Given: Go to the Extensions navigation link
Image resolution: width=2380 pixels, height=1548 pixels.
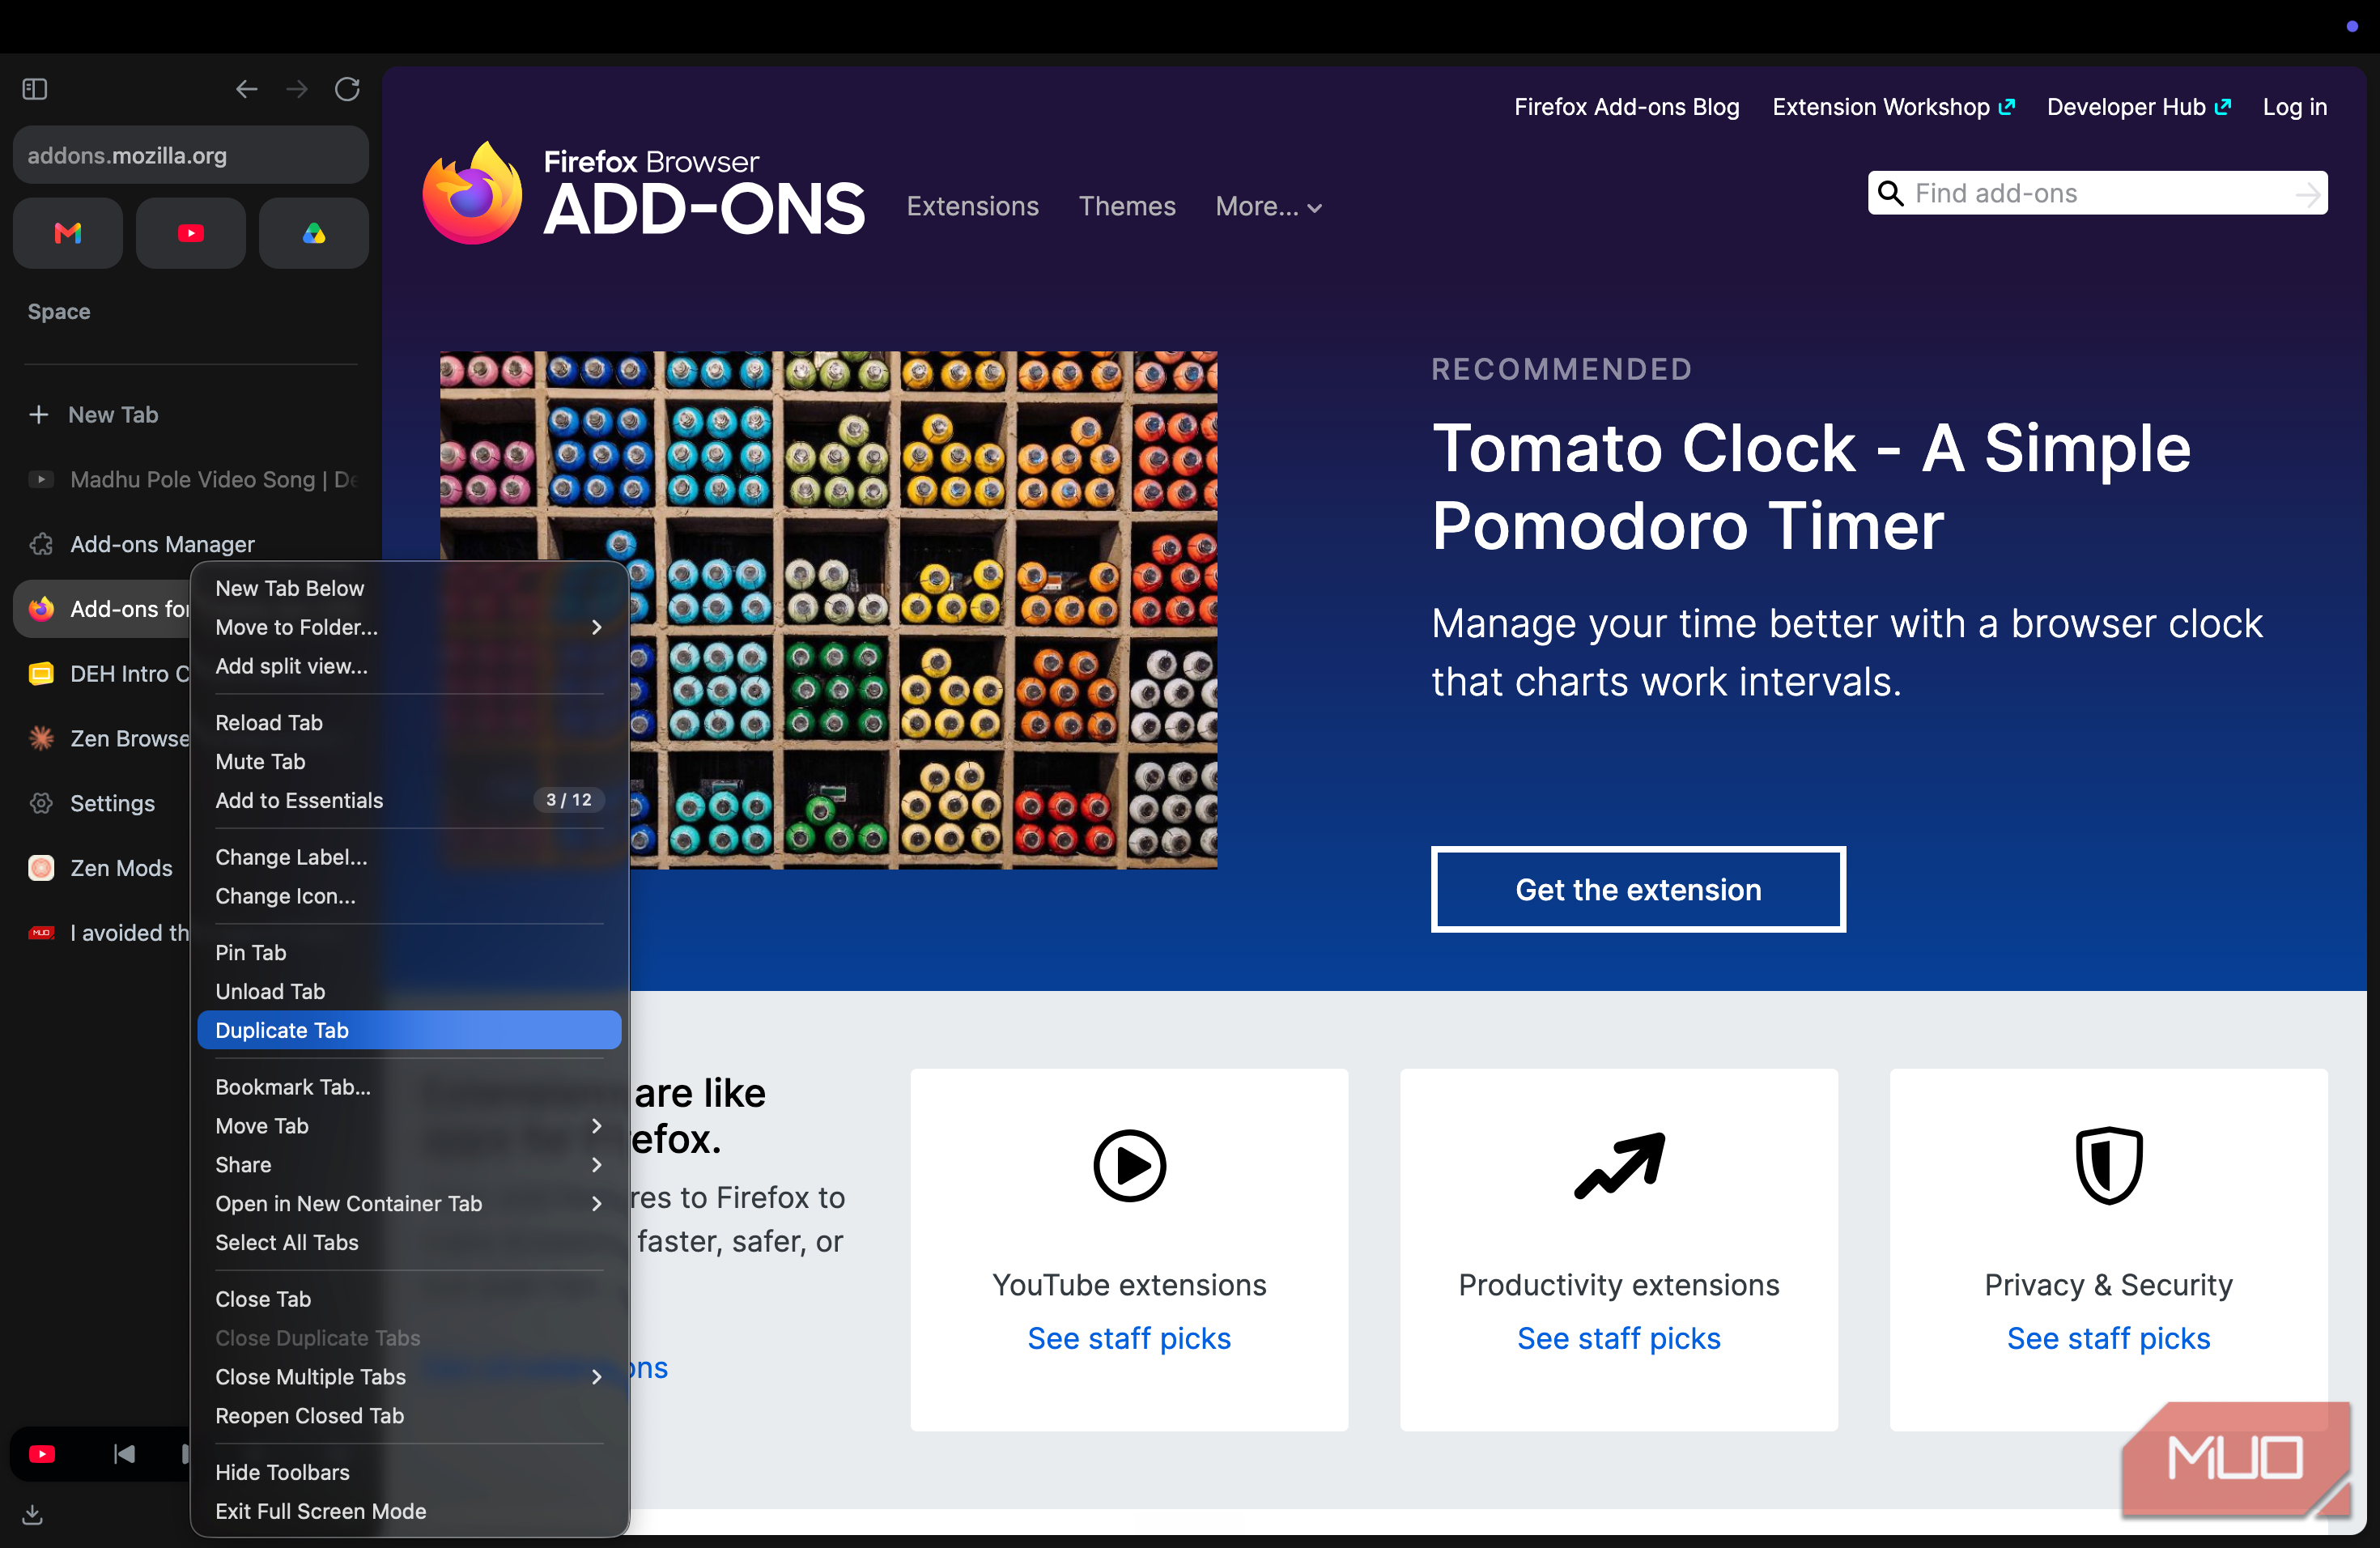Looking at the screenshot, I should 973,207.
